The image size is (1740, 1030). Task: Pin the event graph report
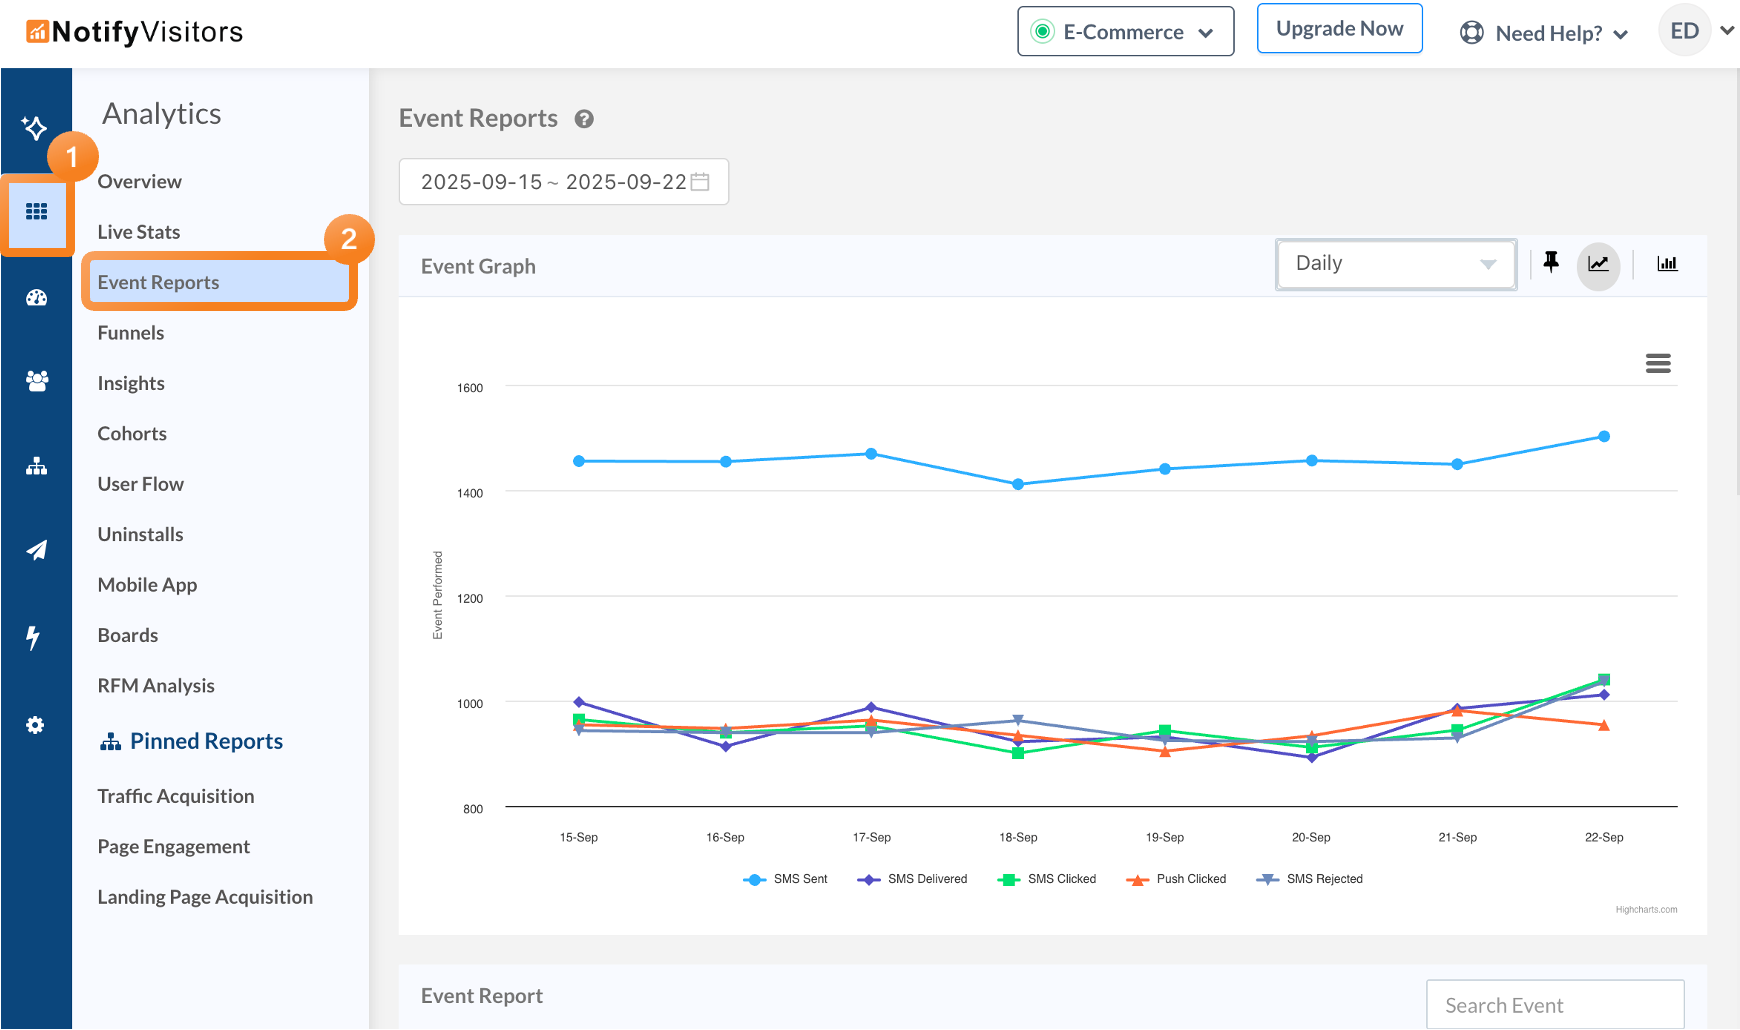point(1551,263)
